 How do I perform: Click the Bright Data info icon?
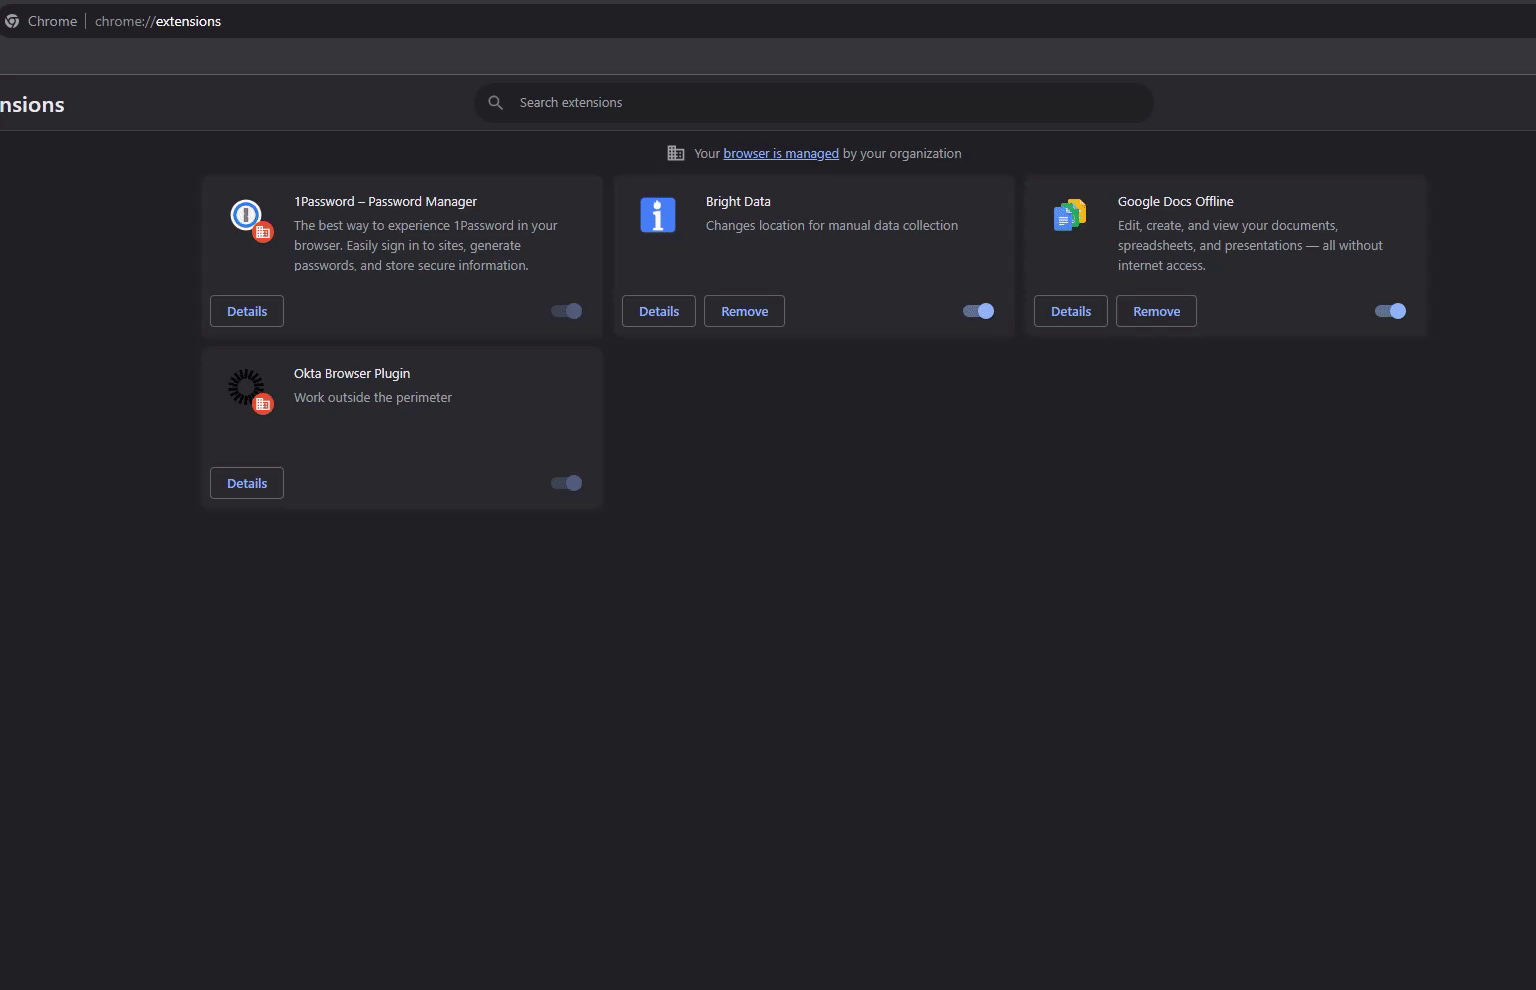click(x=658, y=215)
